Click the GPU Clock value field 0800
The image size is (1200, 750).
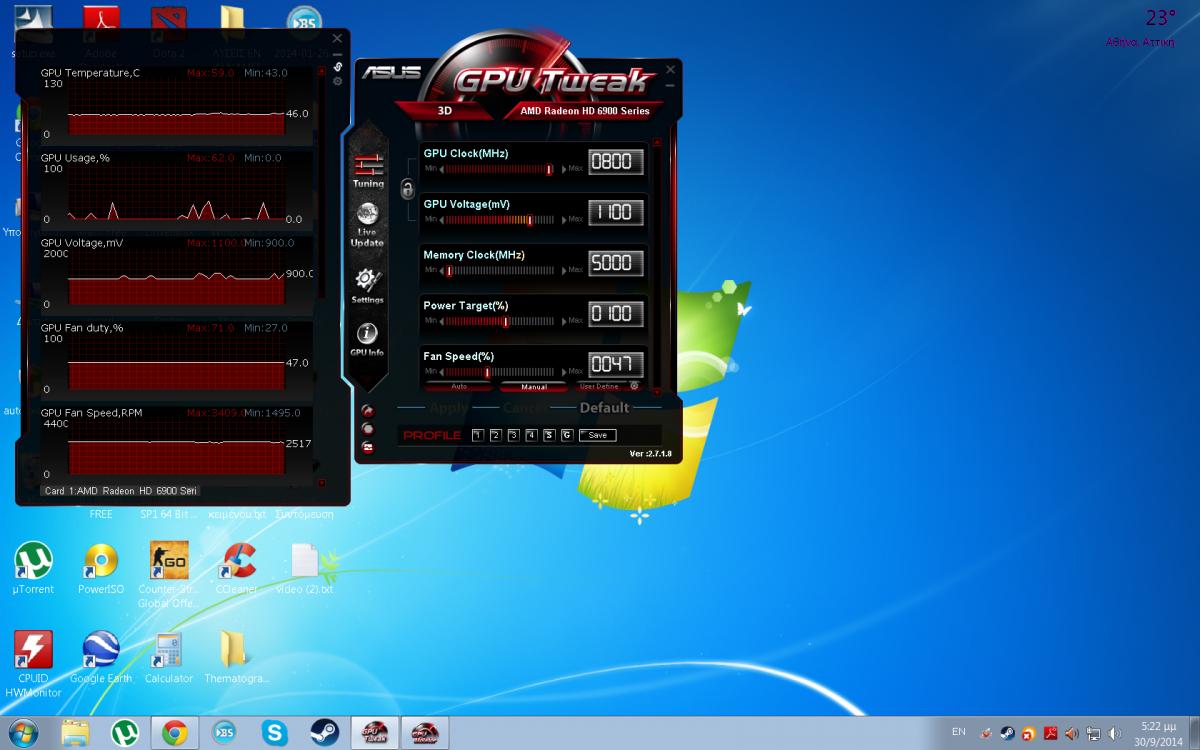point(615,162)
